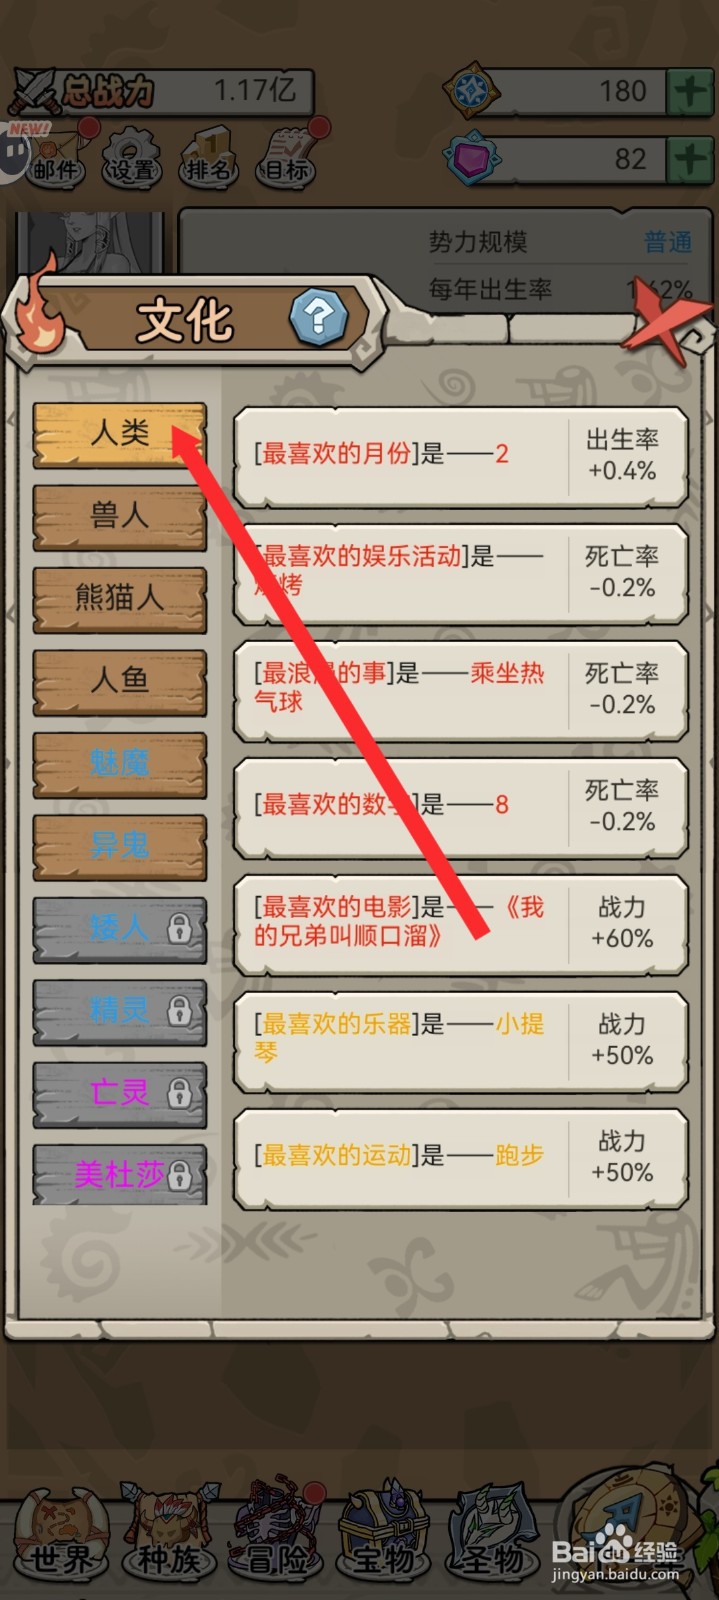
Task: Select the 人类 race tab
Action: click(120, 434)
